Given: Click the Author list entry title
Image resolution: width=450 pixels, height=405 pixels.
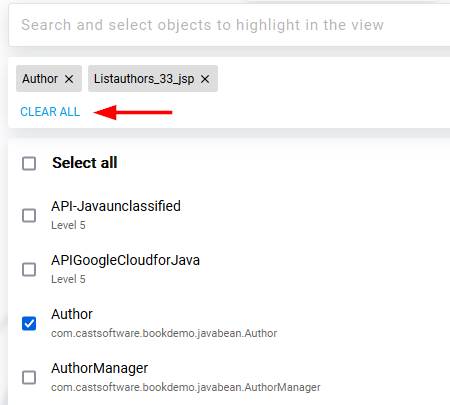Looking at the screenshot, I should pos(72,314).
